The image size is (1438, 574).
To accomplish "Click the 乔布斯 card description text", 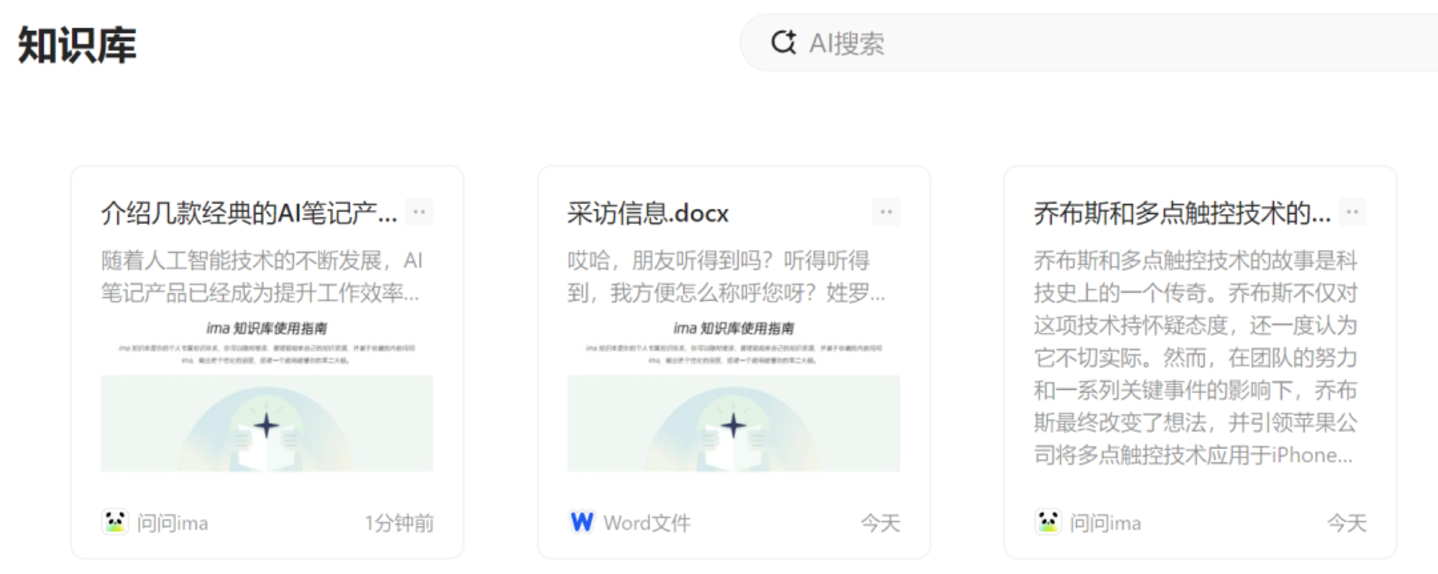I will [1195, 358].
